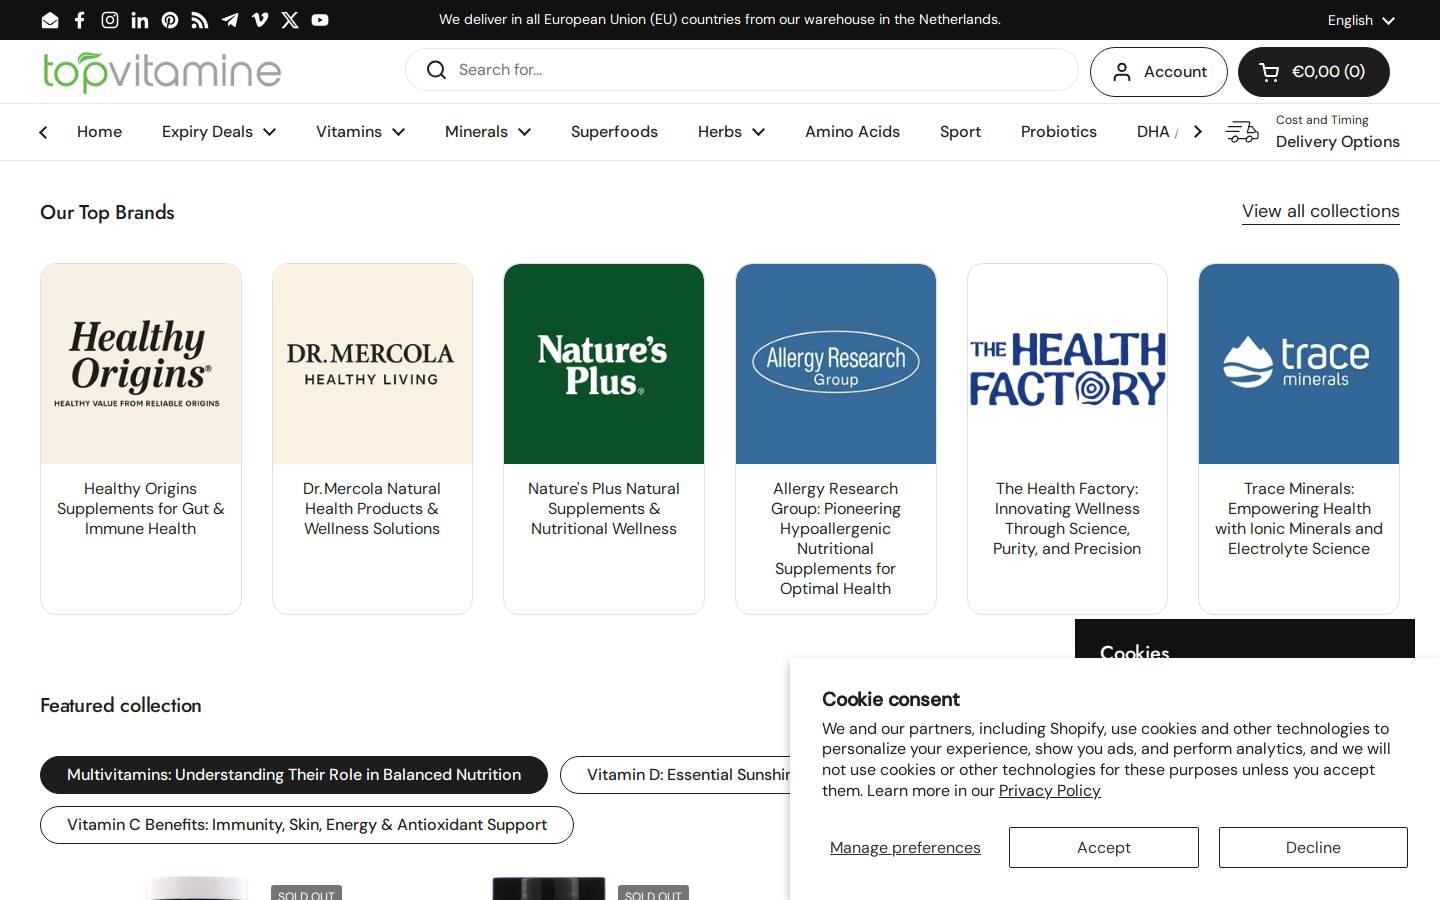Open the Trace Minerals brand logo
1440x900 pixels.
[x=1299, y=364]
